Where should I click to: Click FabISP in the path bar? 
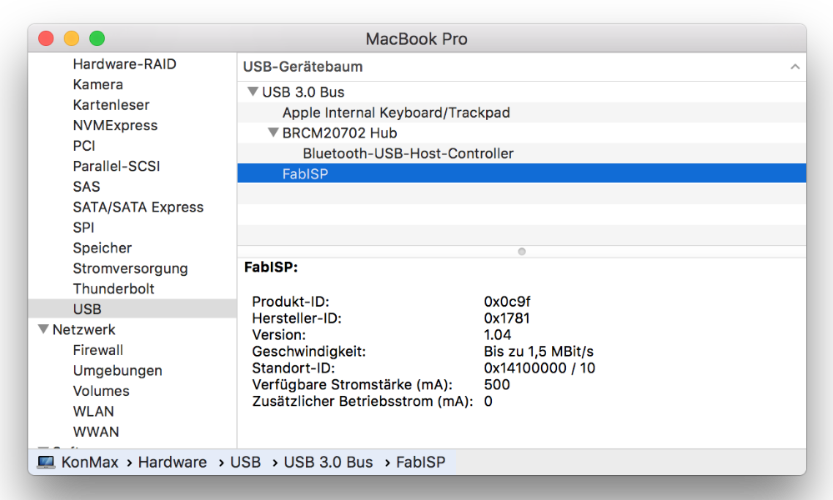coord(421,462)
